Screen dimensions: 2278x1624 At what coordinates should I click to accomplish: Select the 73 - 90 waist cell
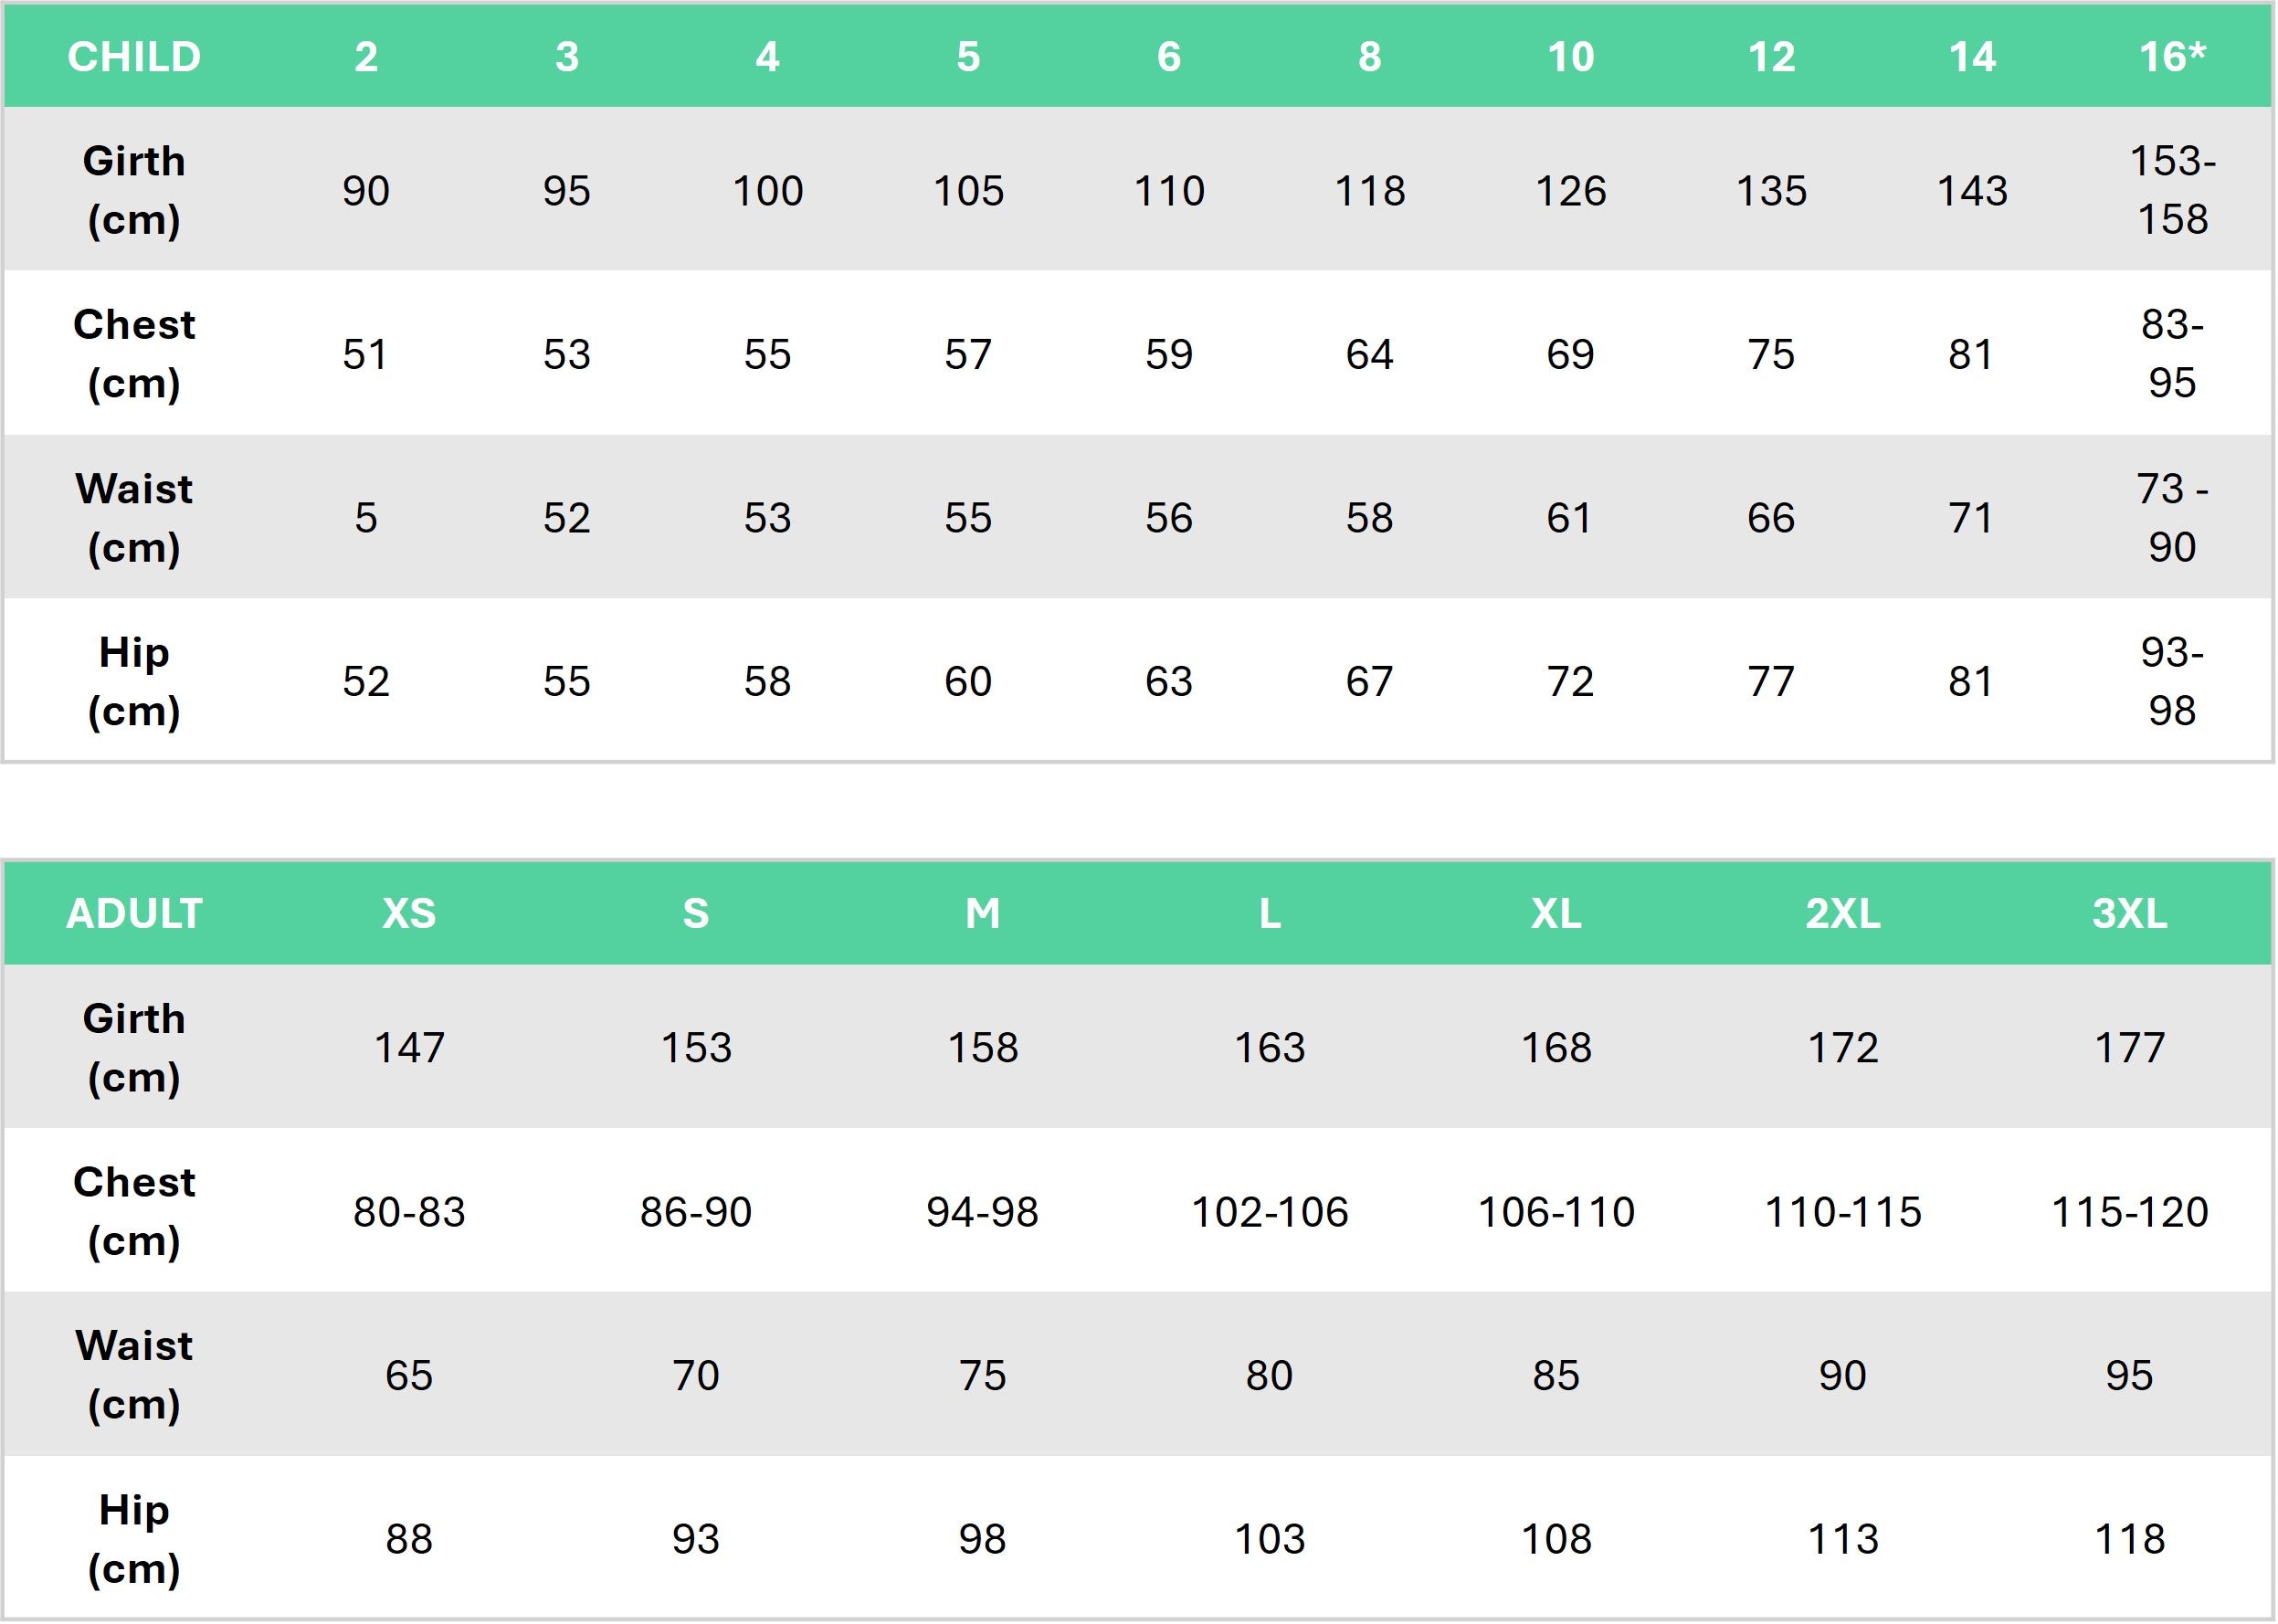tap(2171, 518)
